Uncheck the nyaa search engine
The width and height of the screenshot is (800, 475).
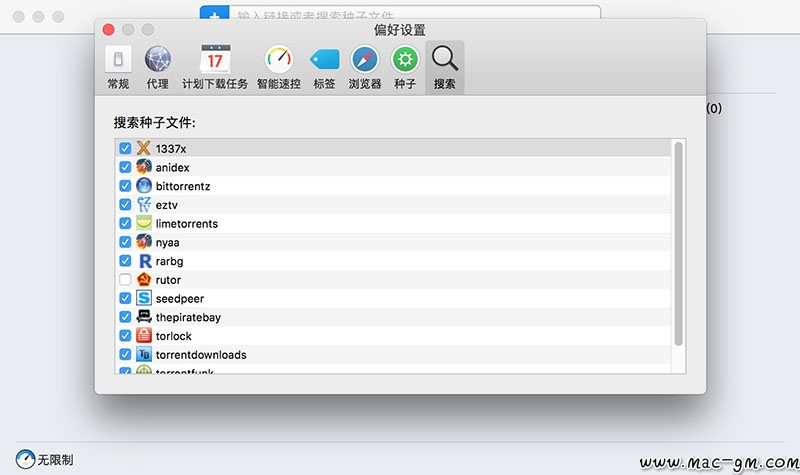point(125,242)
